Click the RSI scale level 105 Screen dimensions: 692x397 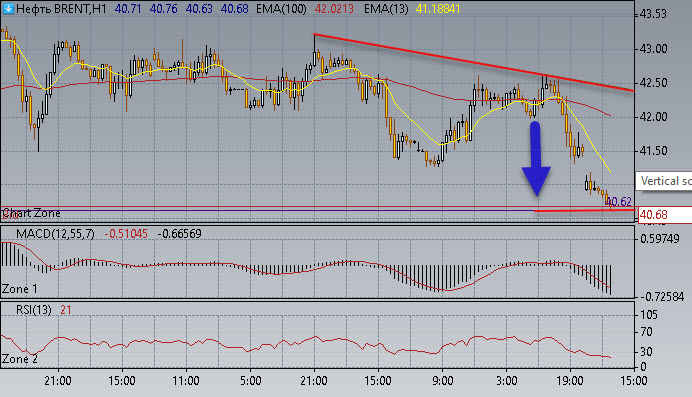[x=648, y=315]
